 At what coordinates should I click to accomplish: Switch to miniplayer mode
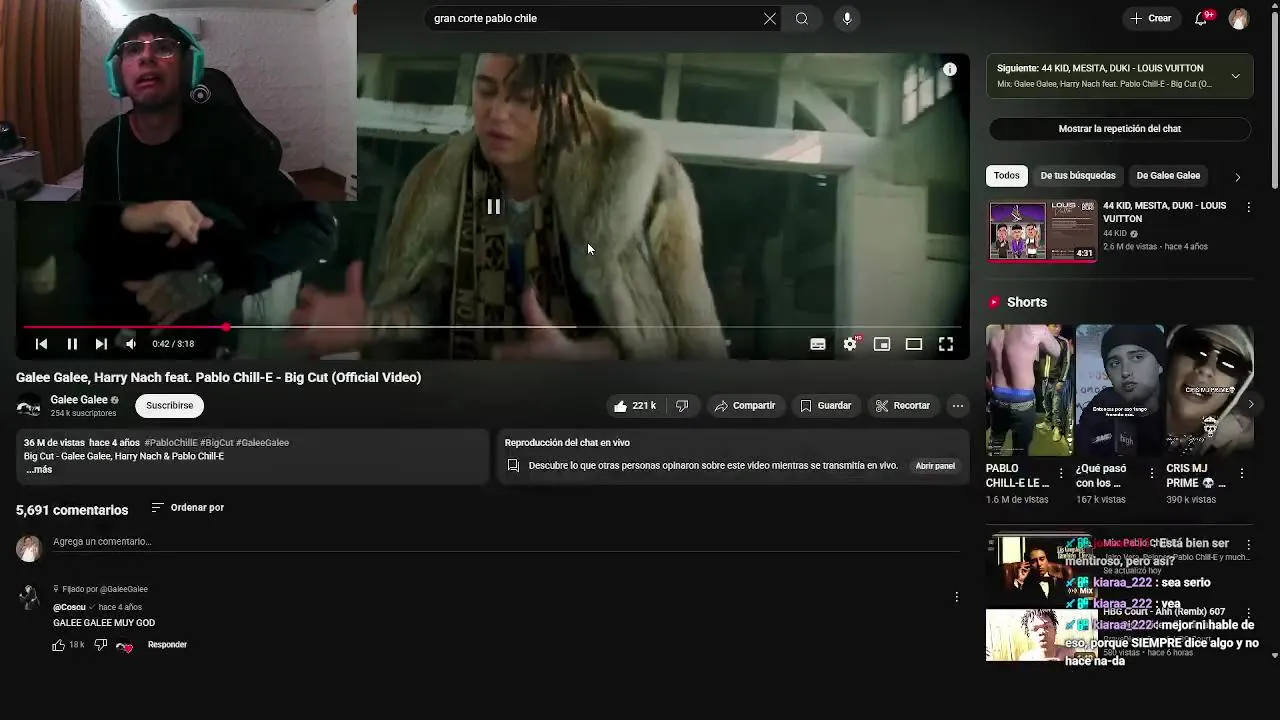pos(882,344)
